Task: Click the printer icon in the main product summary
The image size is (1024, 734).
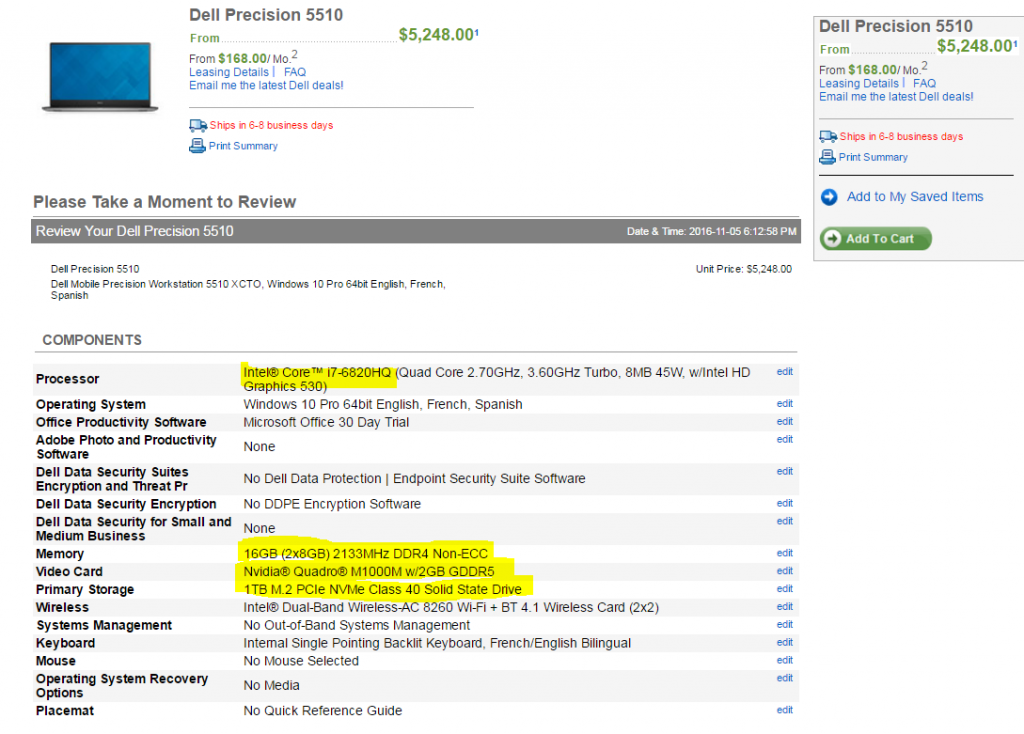Action: point(197,146)
